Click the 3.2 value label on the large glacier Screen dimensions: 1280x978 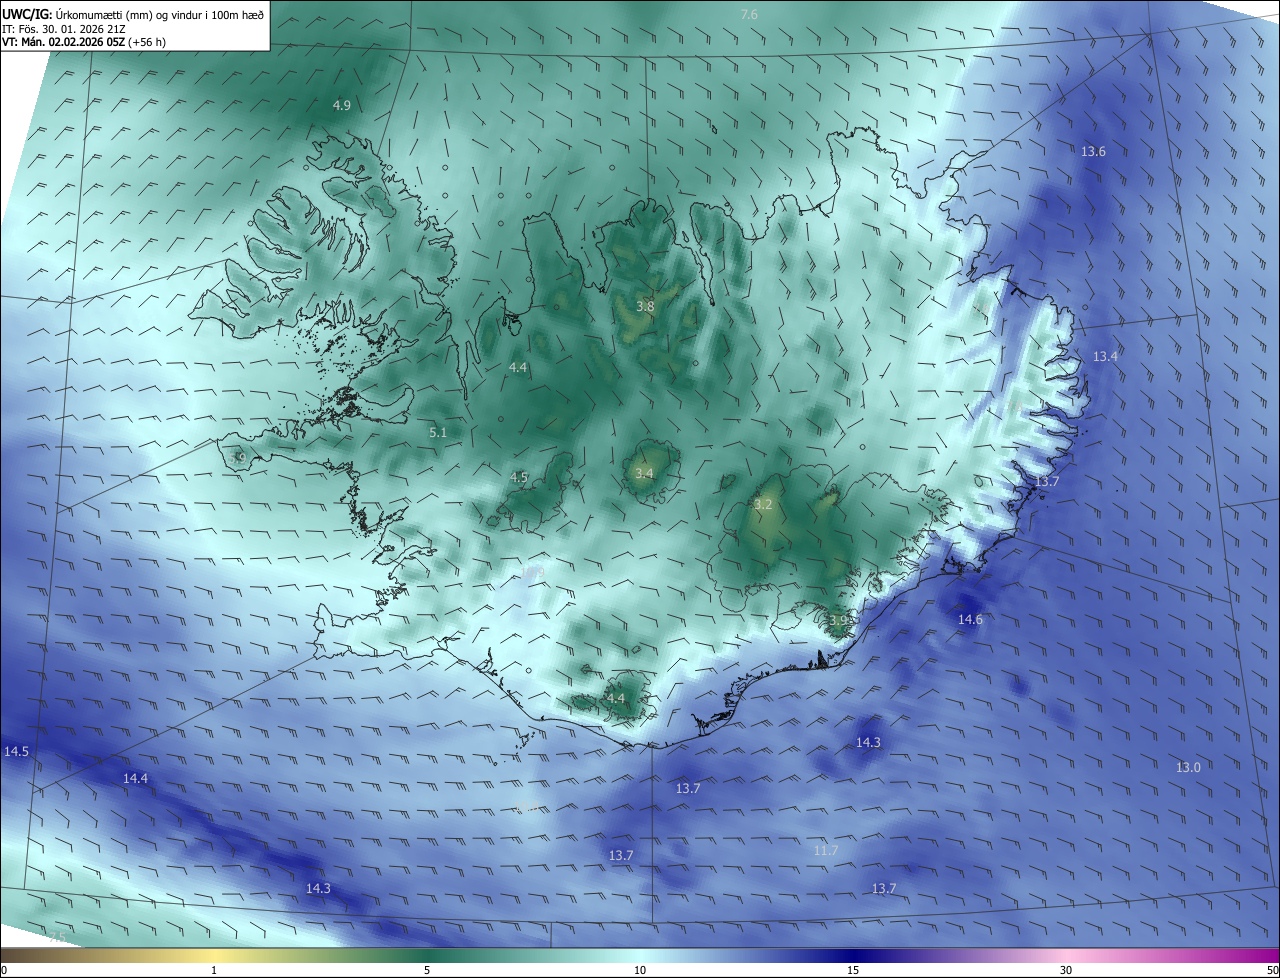tap(763, 505)
